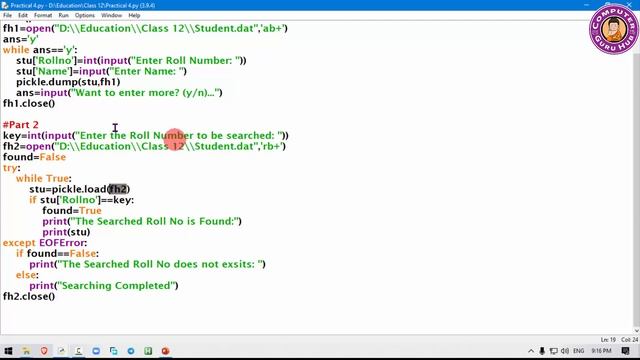Click the "Searching Completed" print line
This screenshot has width=640, height=360.
click(104, 285)
